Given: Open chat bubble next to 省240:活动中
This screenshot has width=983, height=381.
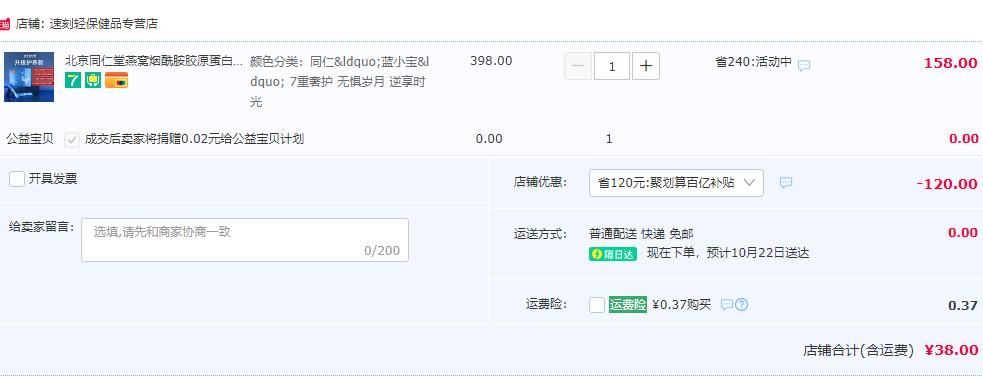Looking at the screenshot, I should tap(804, 65).
